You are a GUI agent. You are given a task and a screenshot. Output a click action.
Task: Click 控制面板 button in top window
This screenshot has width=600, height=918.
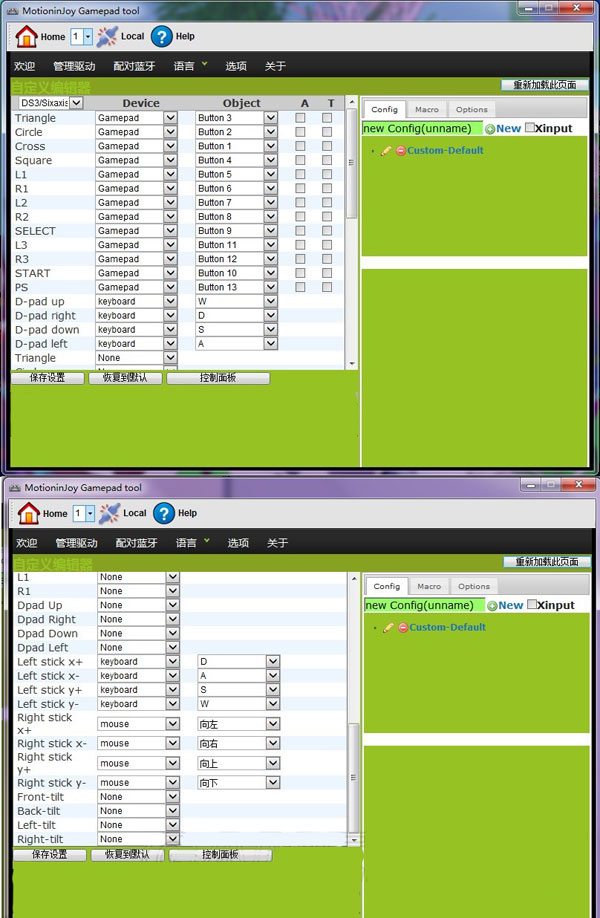pyautogui.click(x=218, y=378)
